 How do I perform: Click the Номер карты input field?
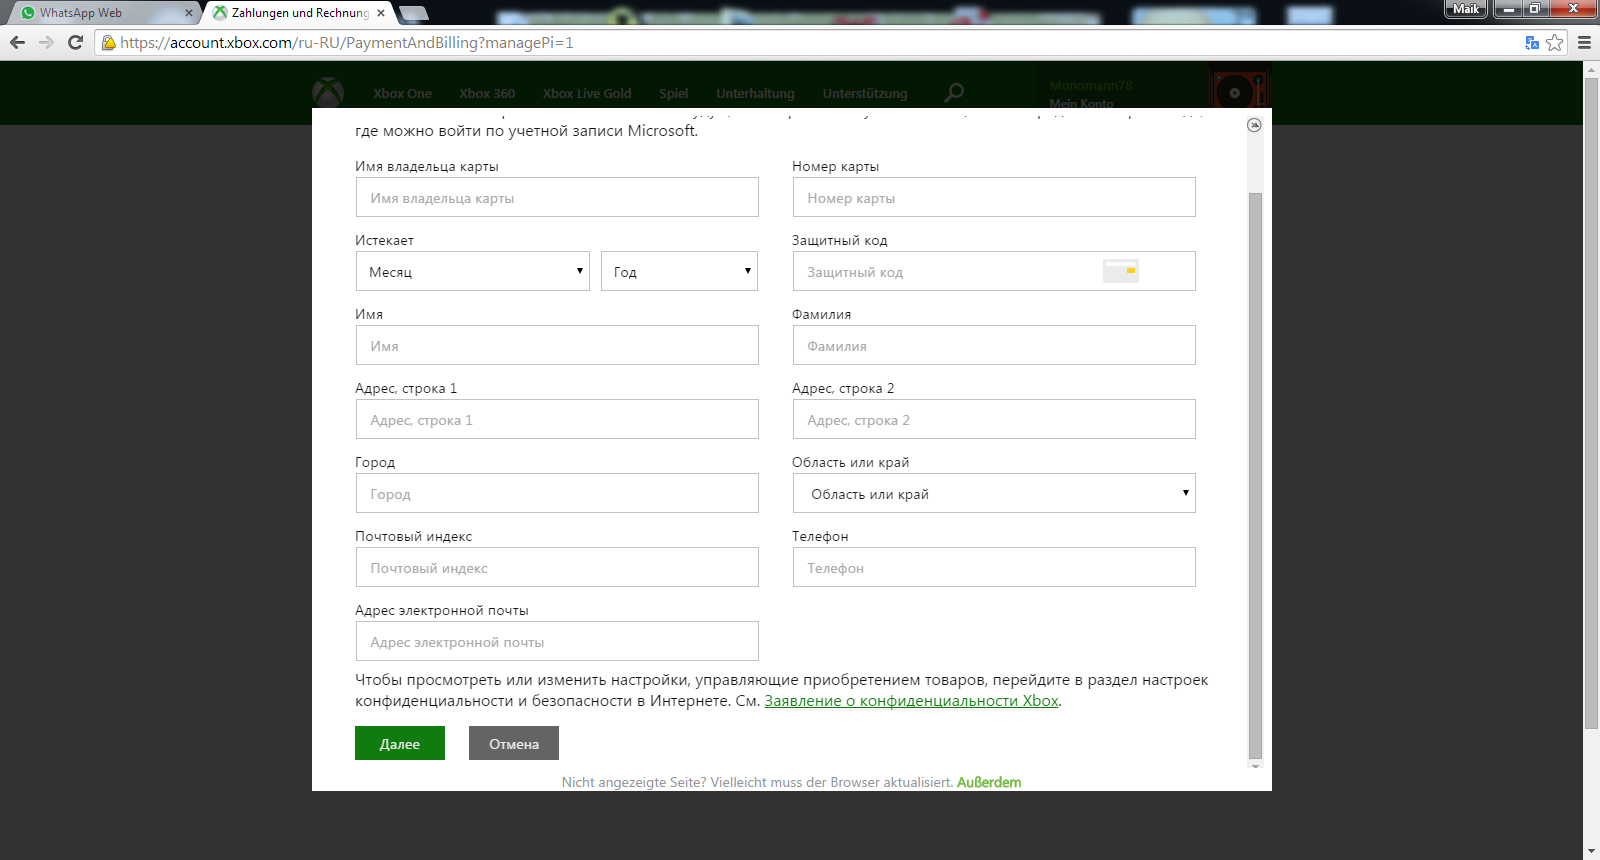click(994, 197)
